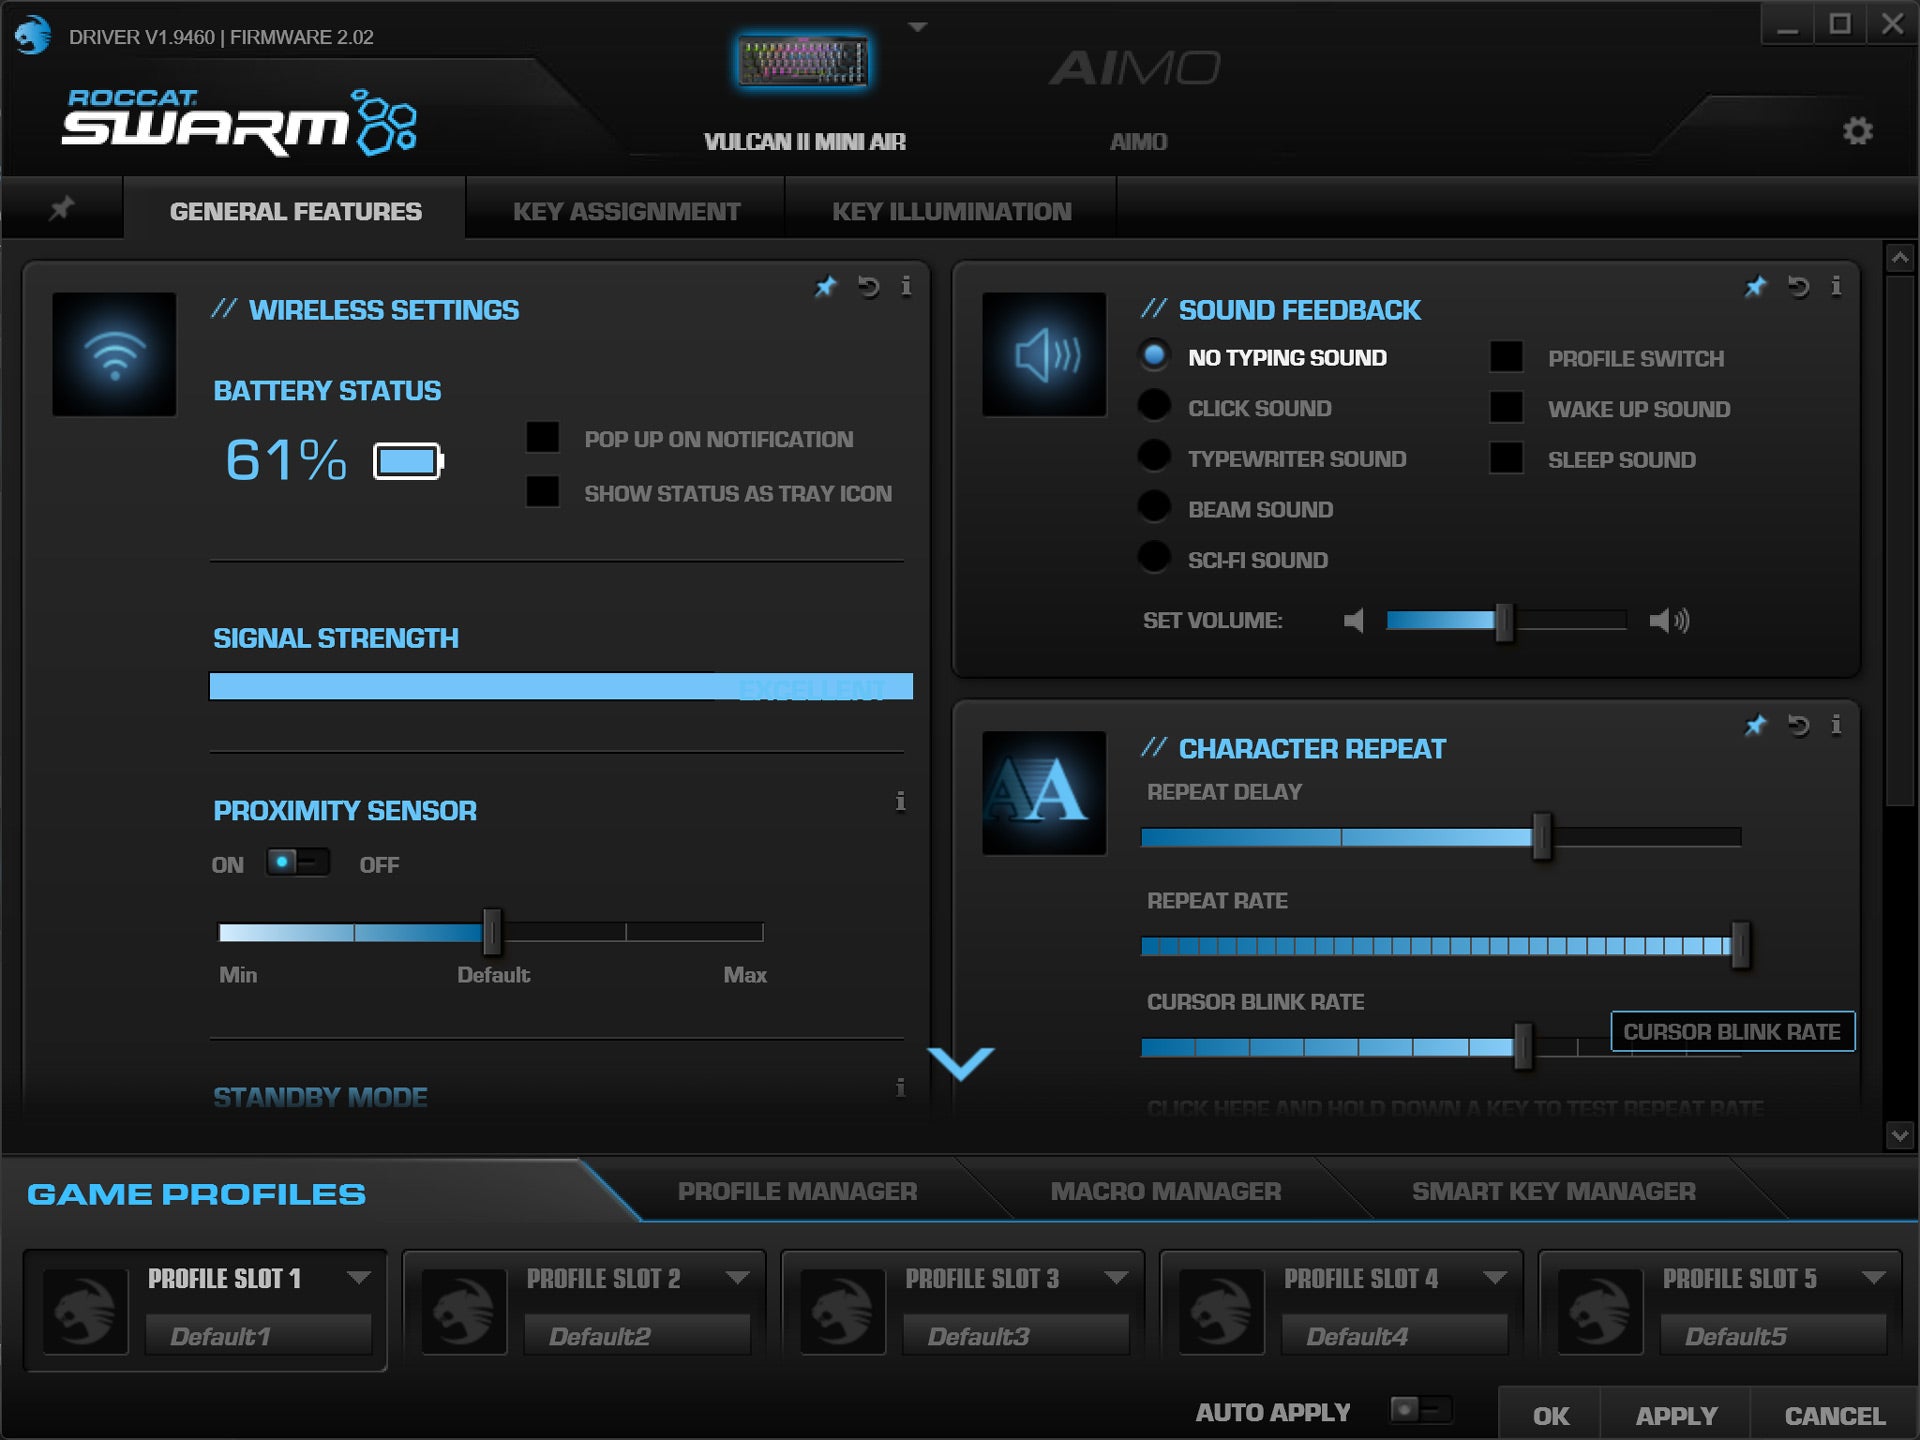Click the Set Volume slider handle
Screen dimensions: 1920x1440
tap(1503, 622)
